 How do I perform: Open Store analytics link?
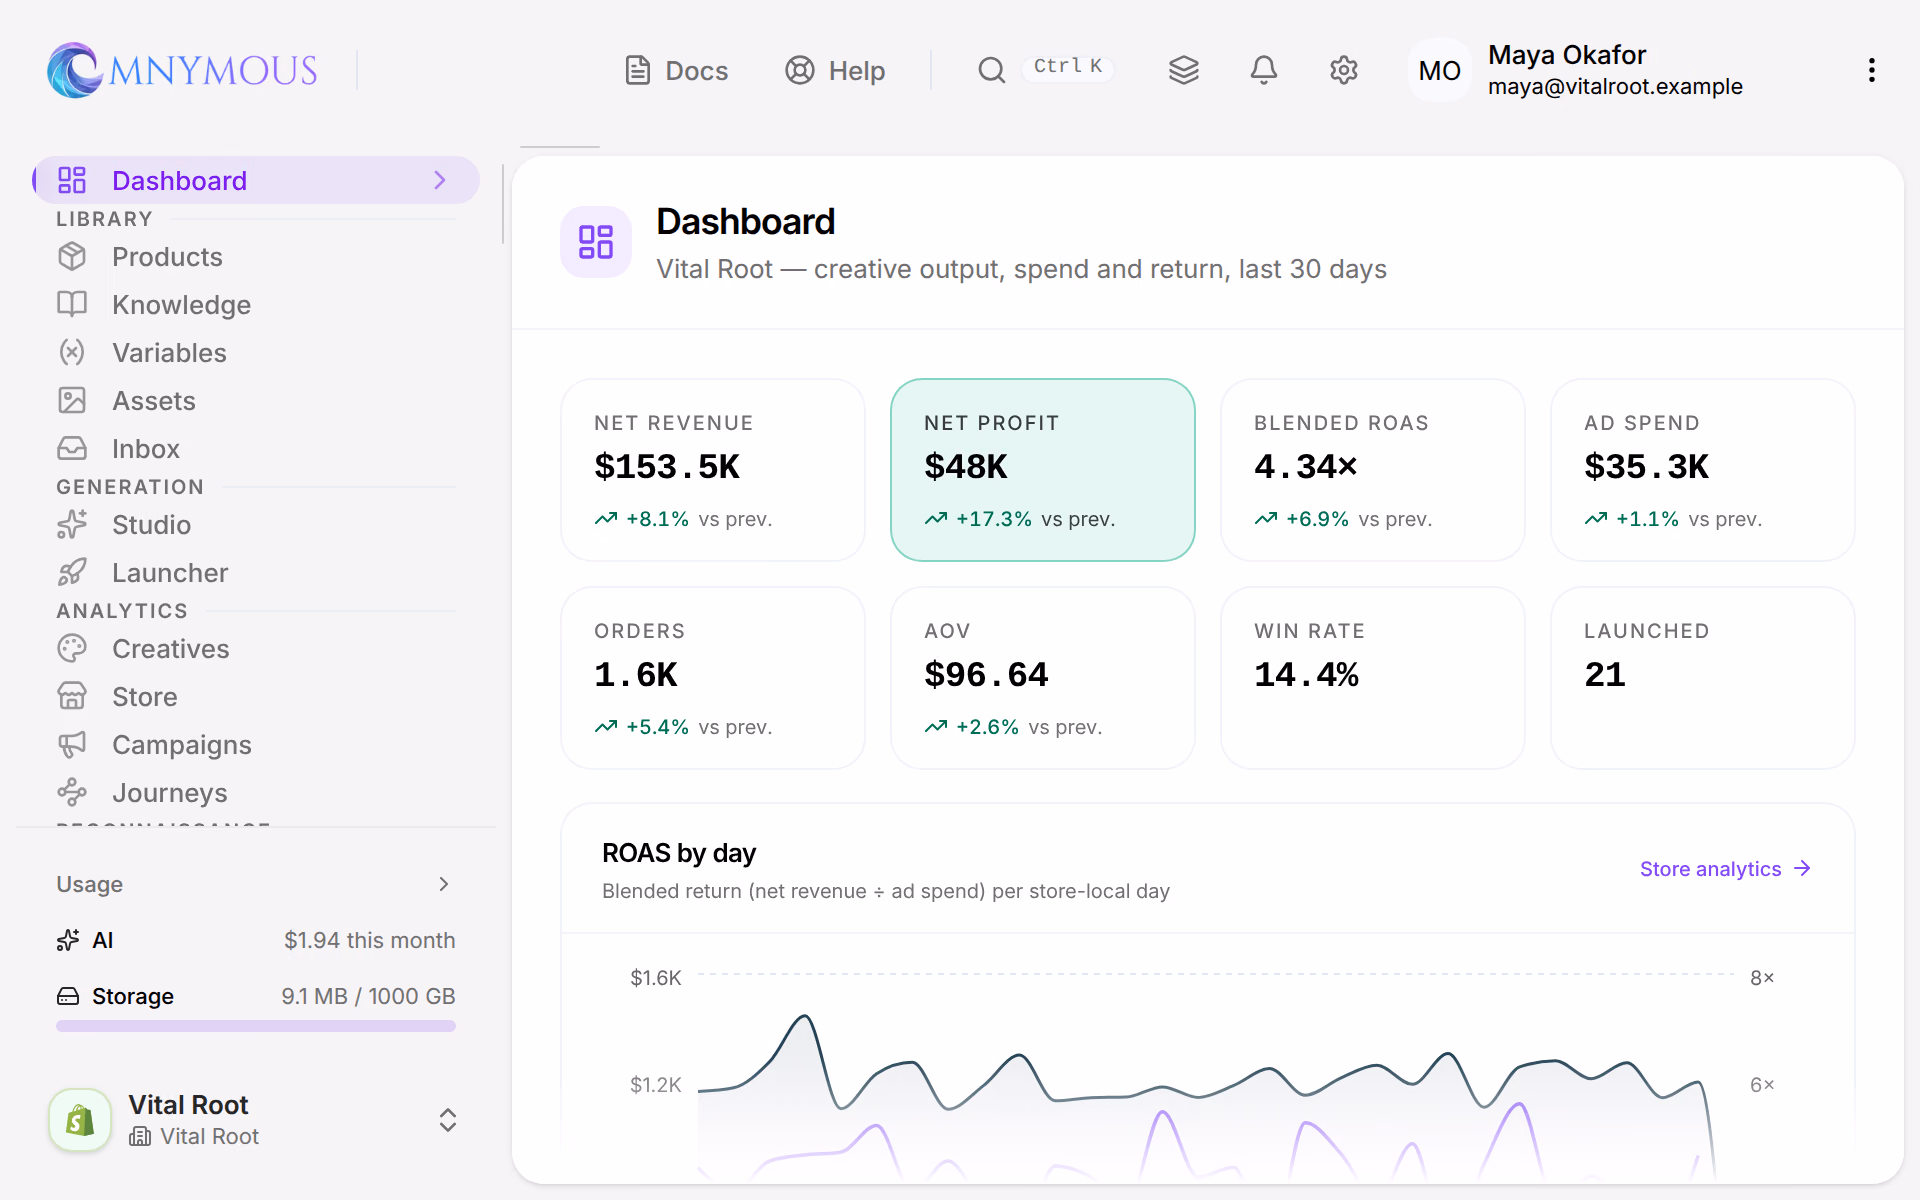tap(1726, 869)
